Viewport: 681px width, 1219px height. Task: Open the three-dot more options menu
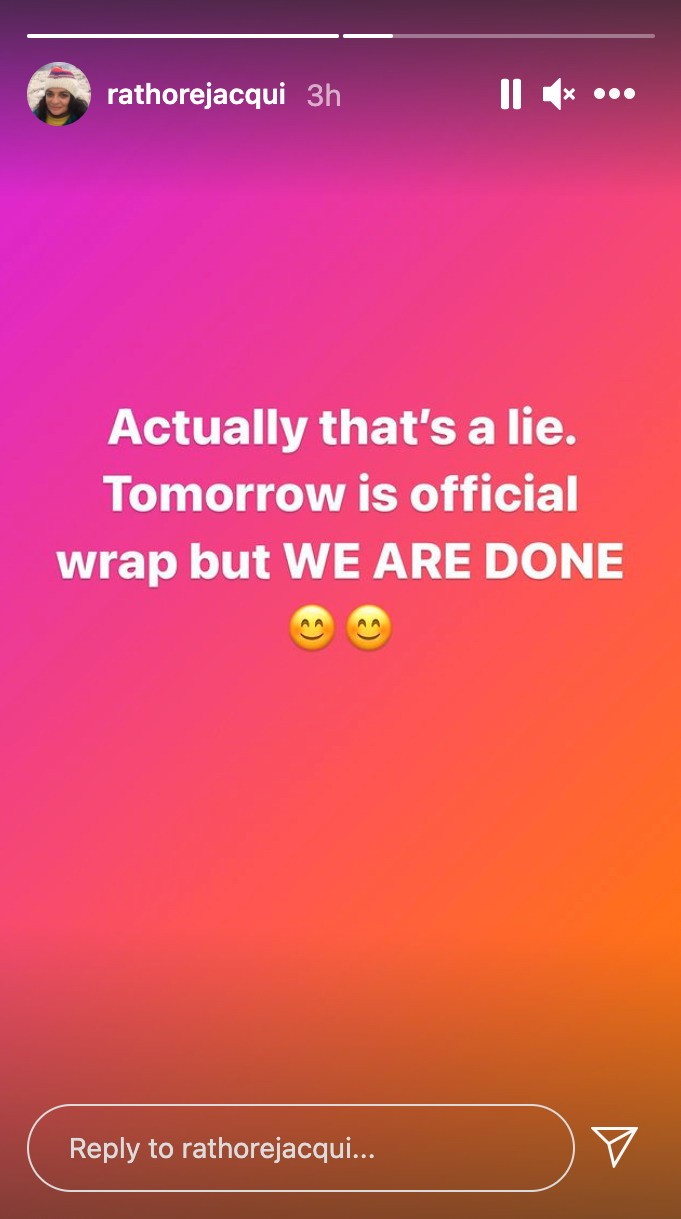coord(614,95)
